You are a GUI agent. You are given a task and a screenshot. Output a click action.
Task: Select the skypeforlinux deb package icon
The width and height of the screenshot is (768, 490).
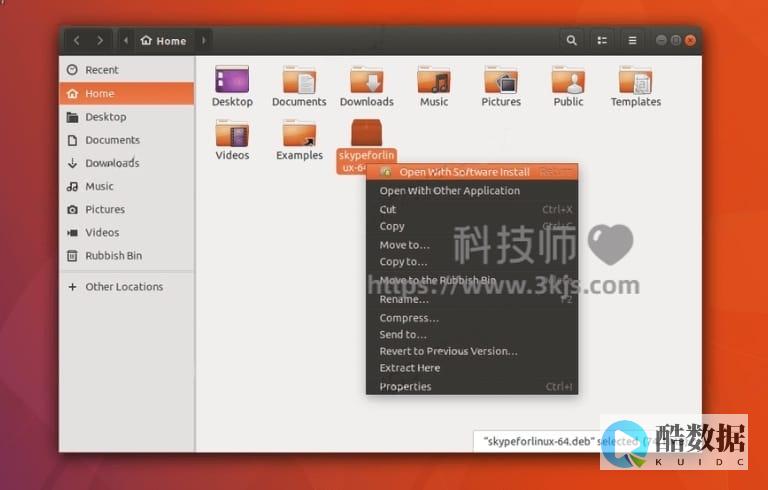366,132
